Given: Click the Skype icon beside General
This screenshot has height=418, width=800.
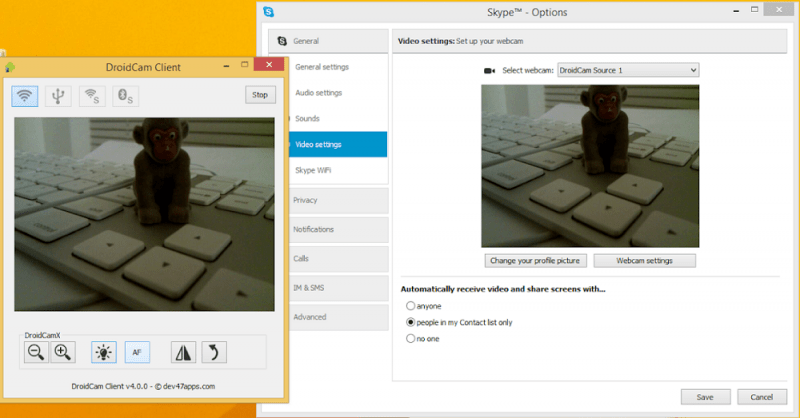Looking at the screenshot, I should (x=282, y=41).
